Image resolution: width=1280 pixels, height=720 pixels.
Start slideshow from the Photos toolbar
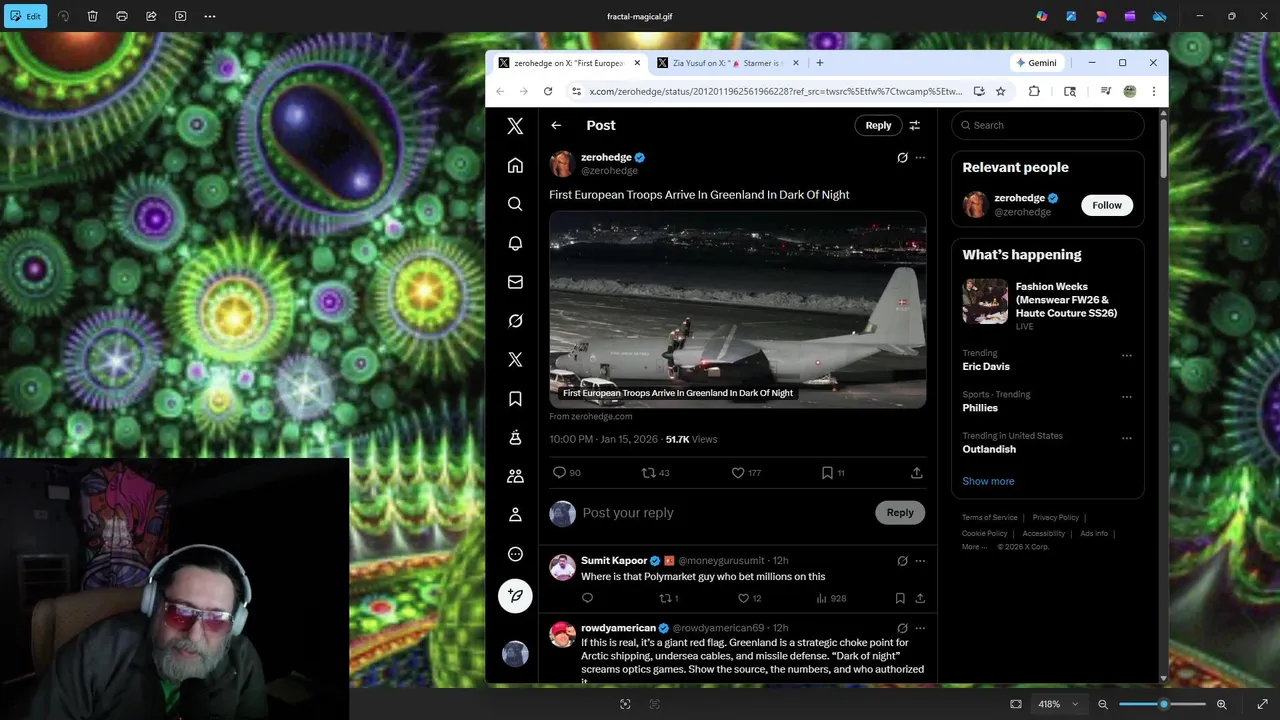[x=180, y=16]
